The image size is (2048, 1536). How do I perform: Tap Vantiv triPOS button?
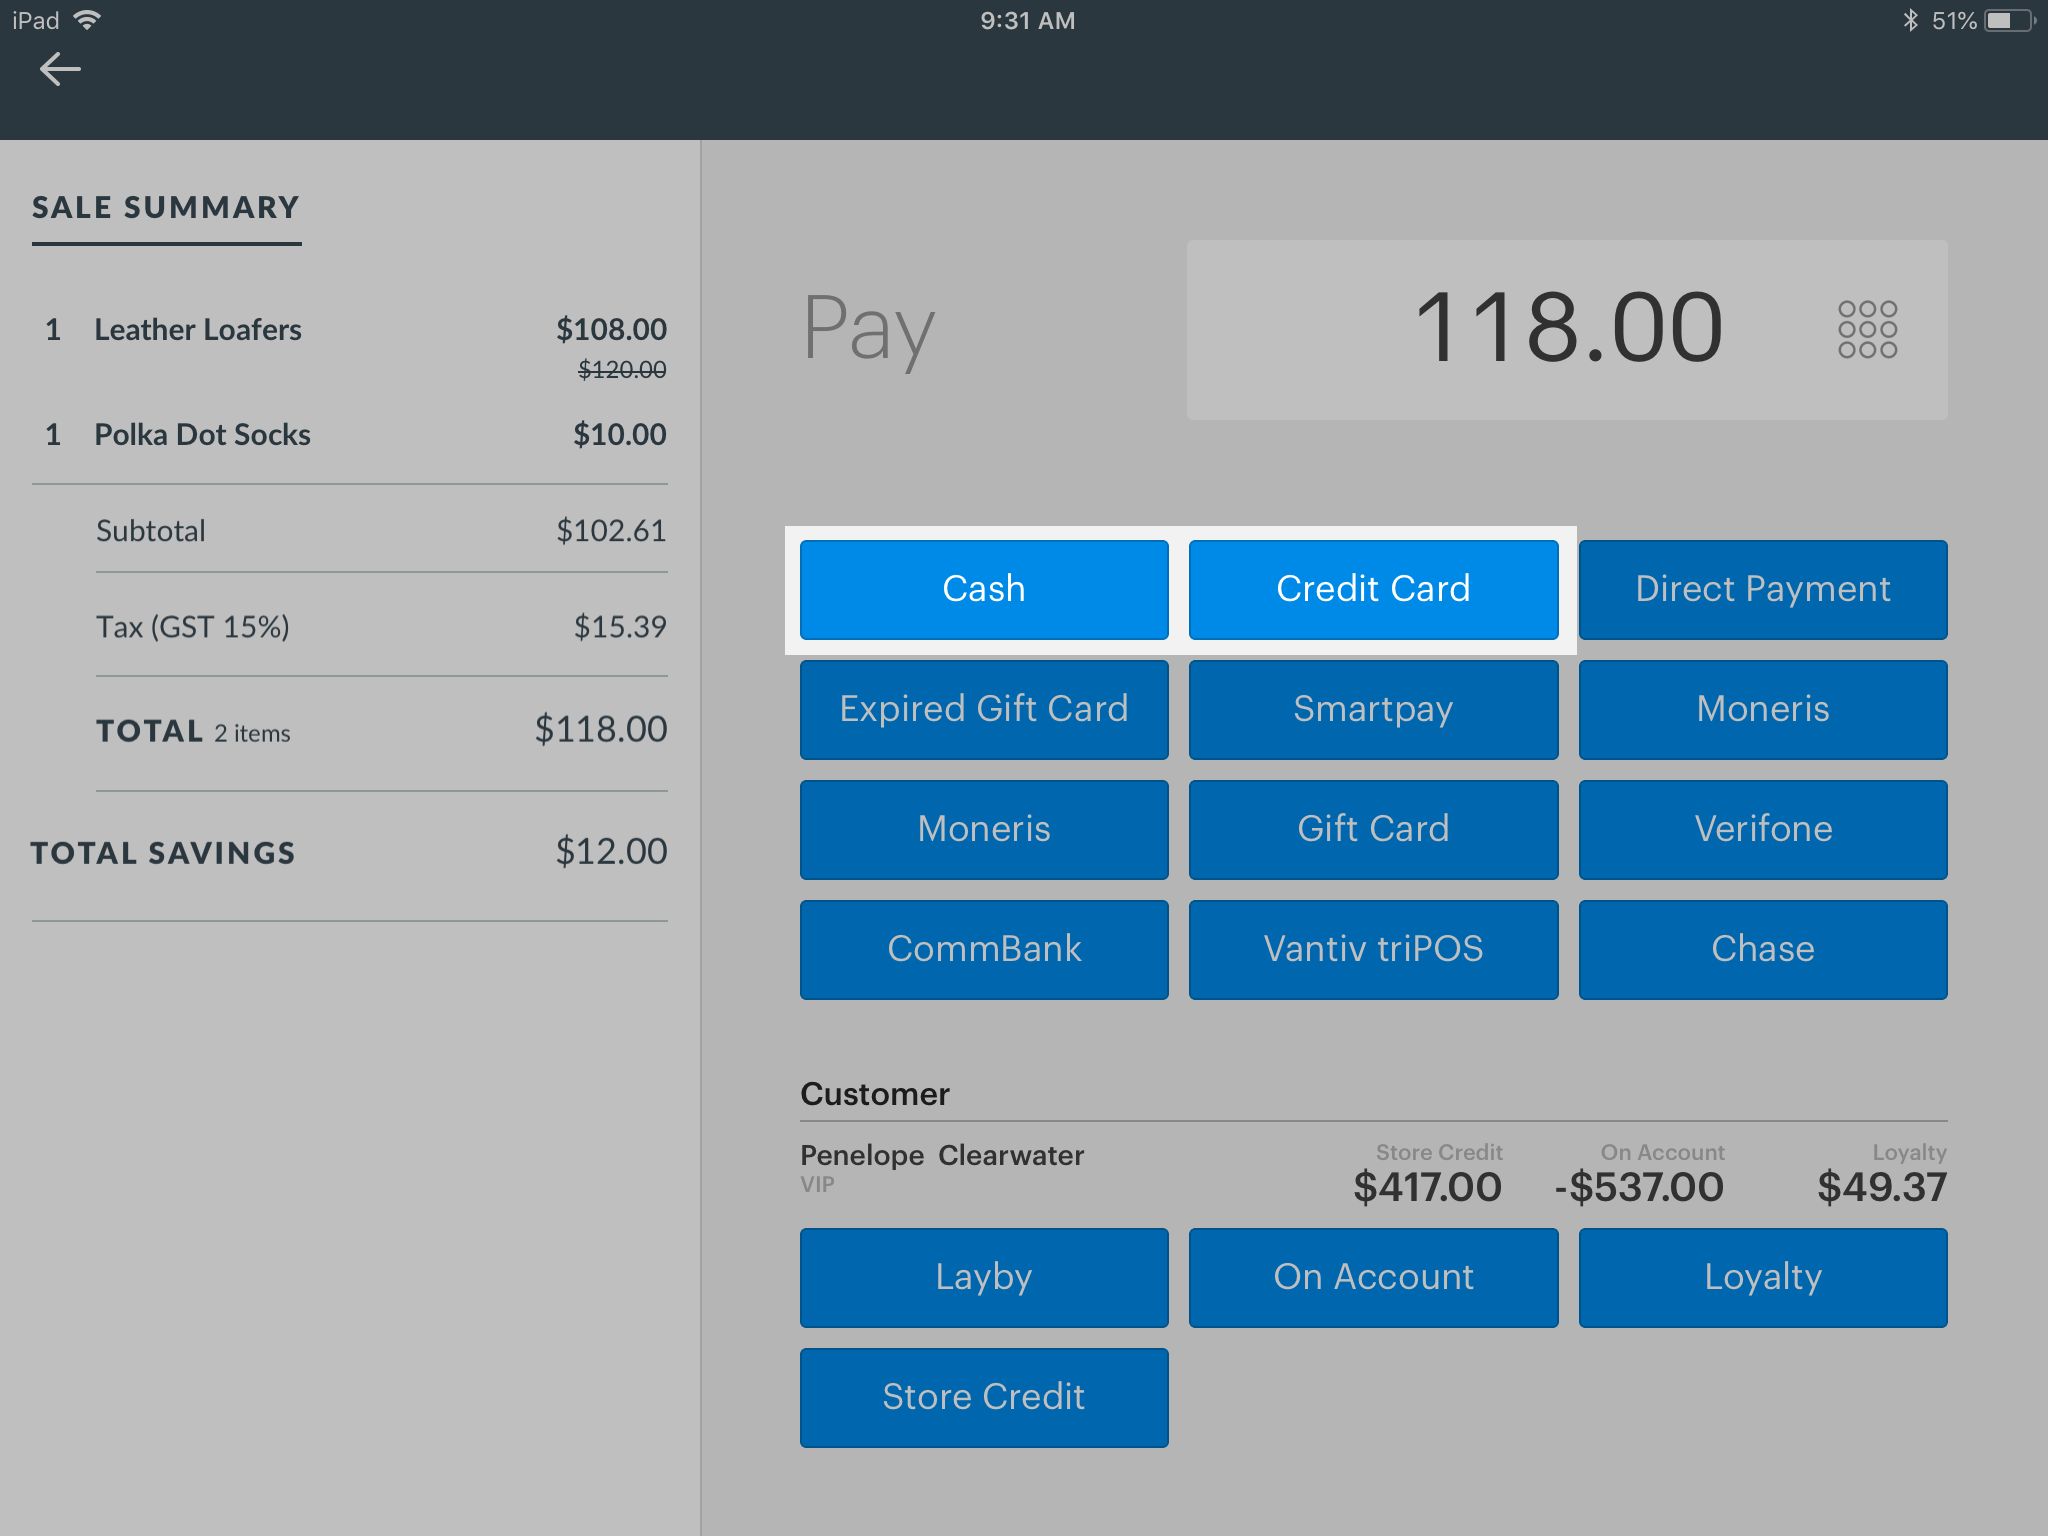(1373, 949)
